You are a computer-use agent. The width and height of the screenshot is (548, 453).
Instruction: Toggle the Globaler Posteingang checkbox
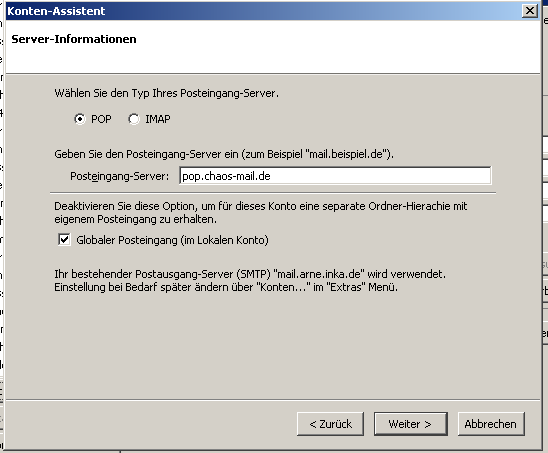pos(64,240)
